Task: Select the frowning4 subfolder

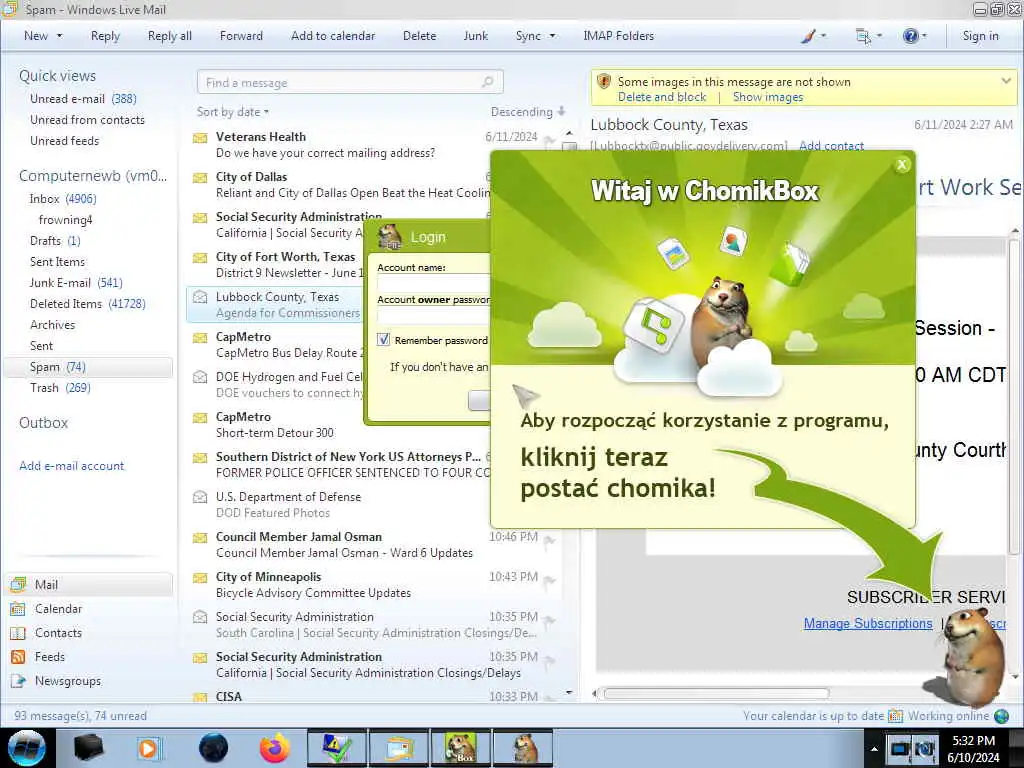Action: click(x=65, y=220)
